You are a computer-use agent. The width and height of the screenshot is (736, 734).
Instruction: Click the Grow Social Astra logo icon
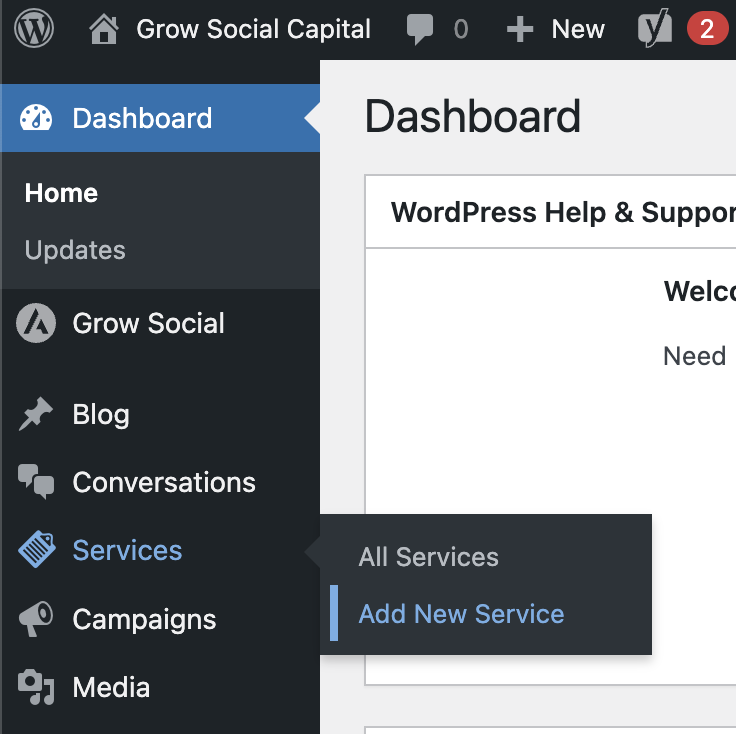pyautogui.click(x=36, y=323)
